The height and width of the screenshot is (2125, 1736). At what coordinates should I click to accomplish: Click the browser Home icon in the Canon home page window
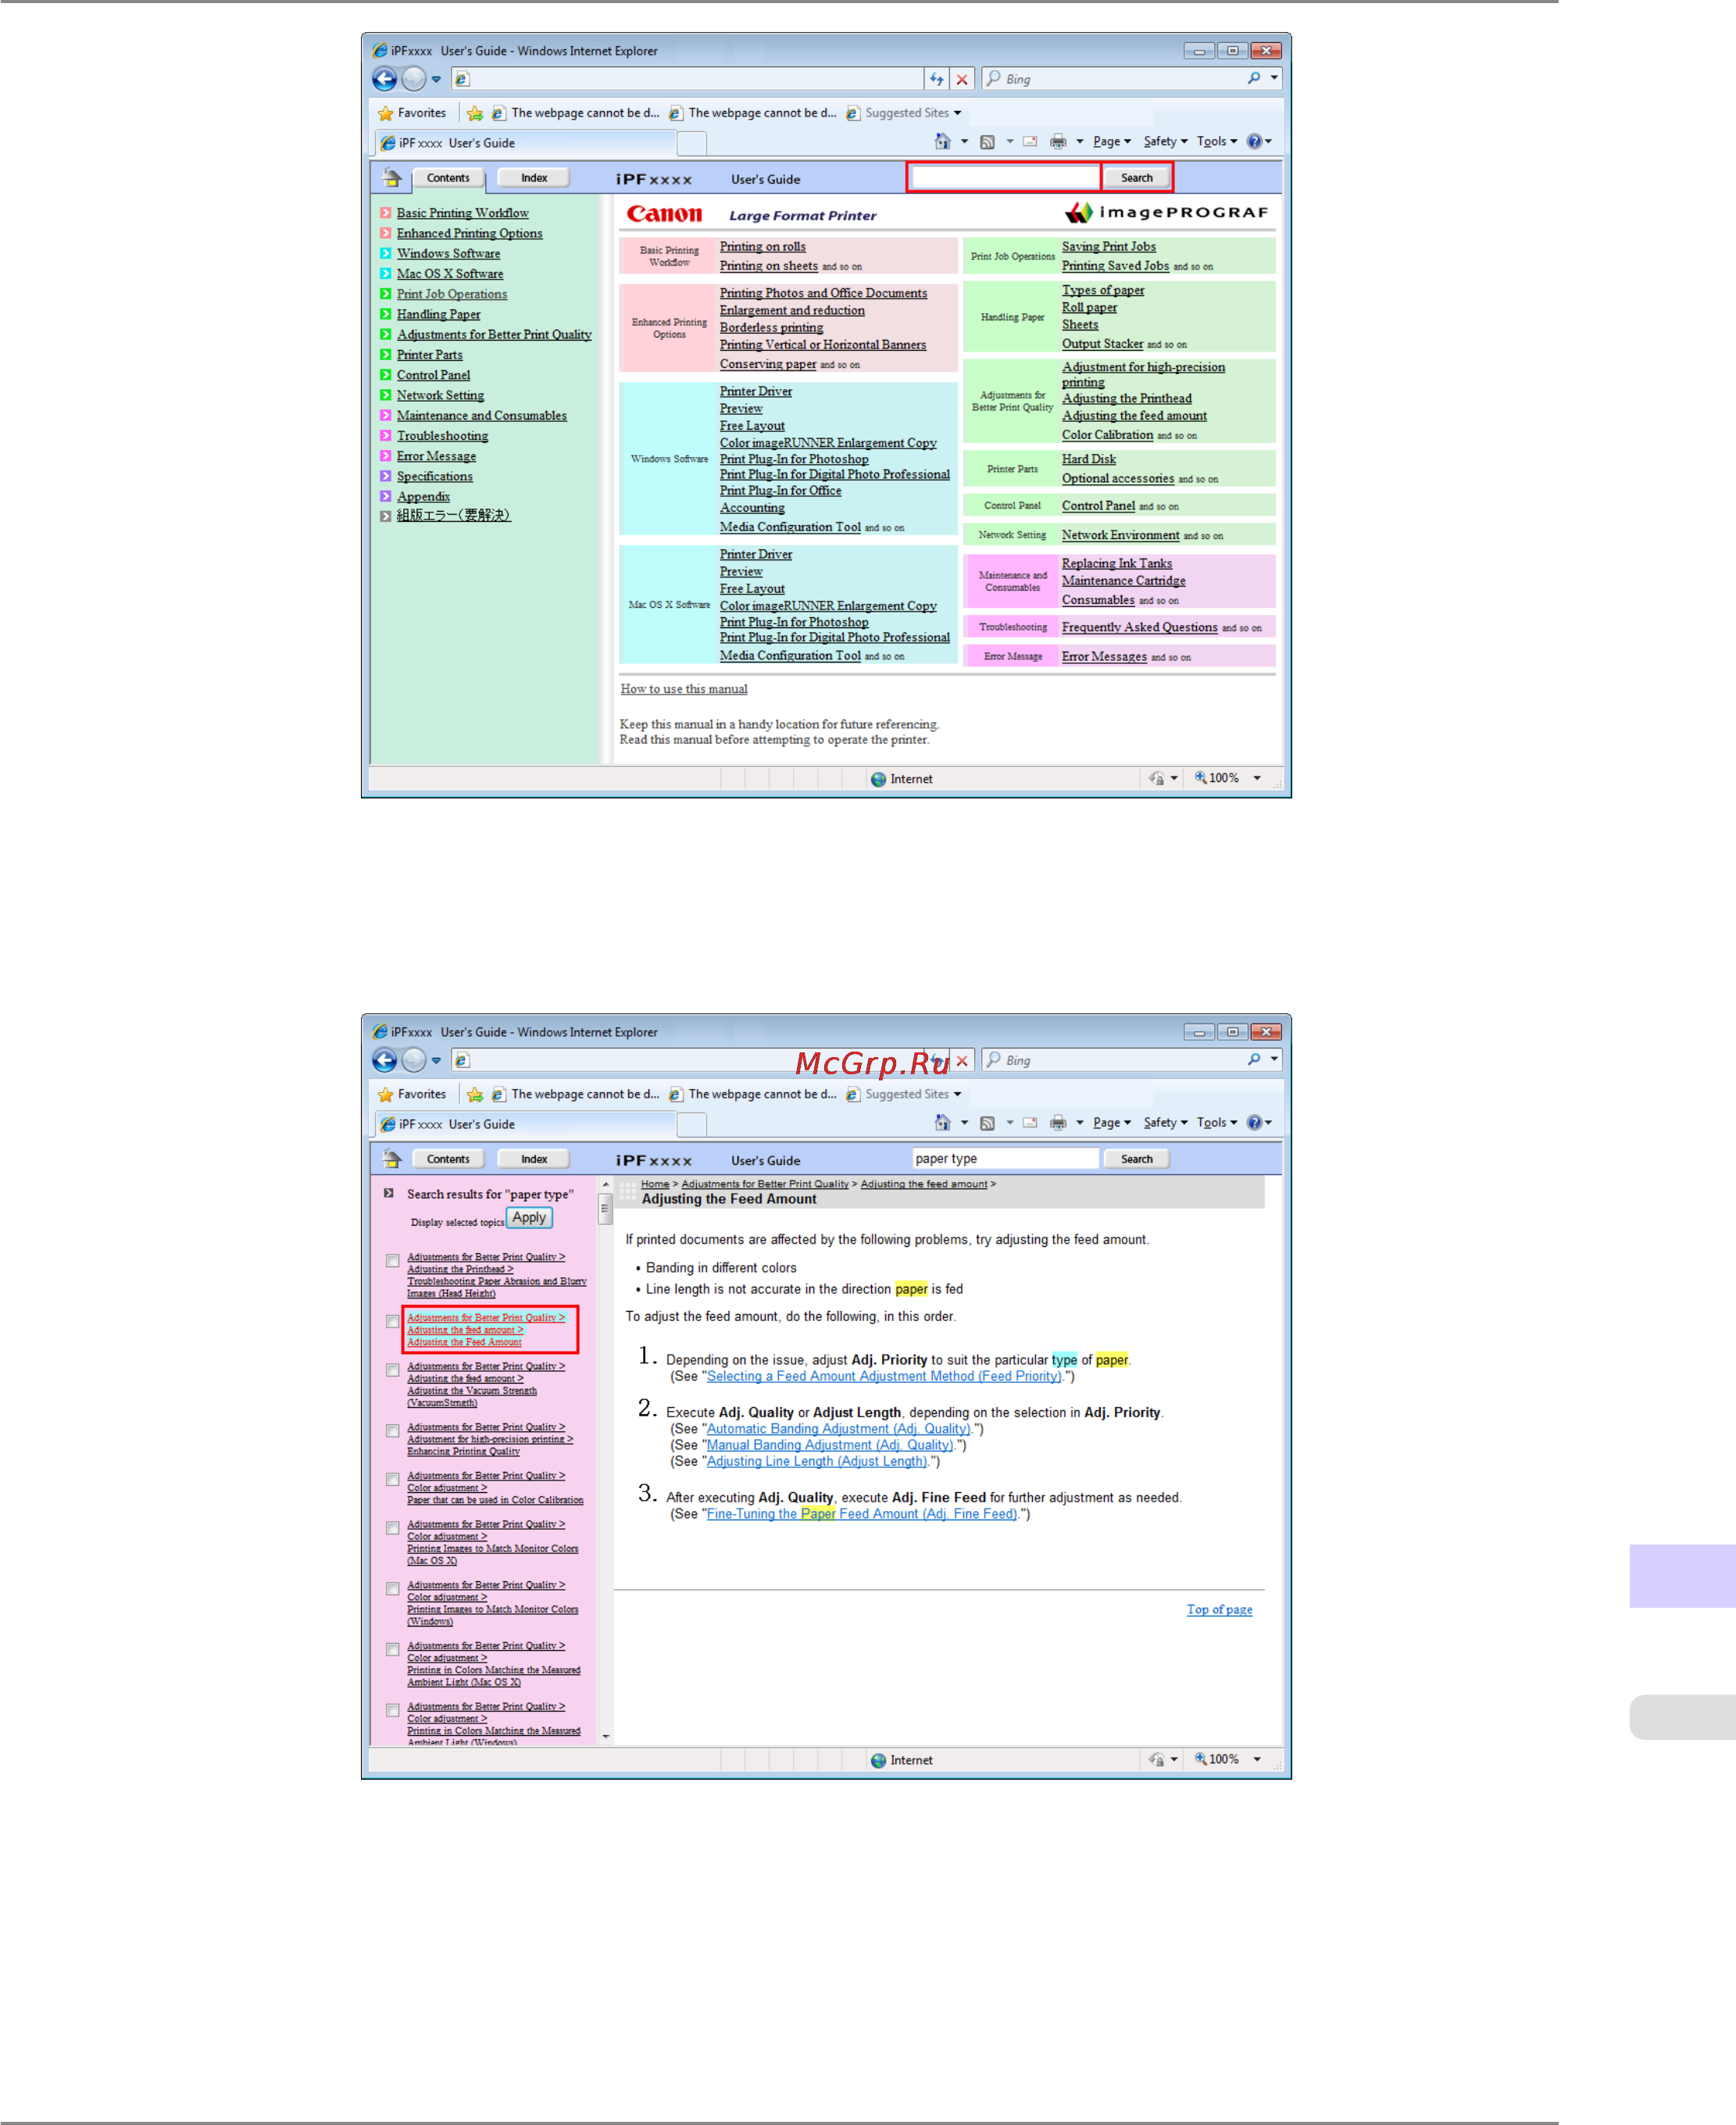tap(942, 141)
